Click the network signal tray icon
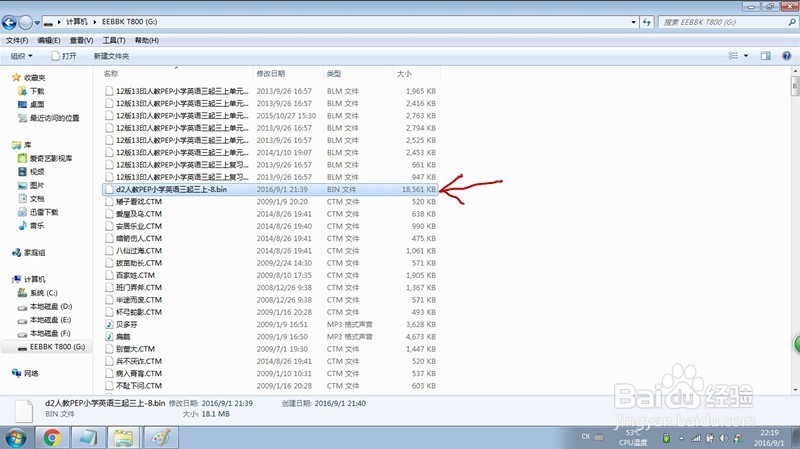 (695, 438)
